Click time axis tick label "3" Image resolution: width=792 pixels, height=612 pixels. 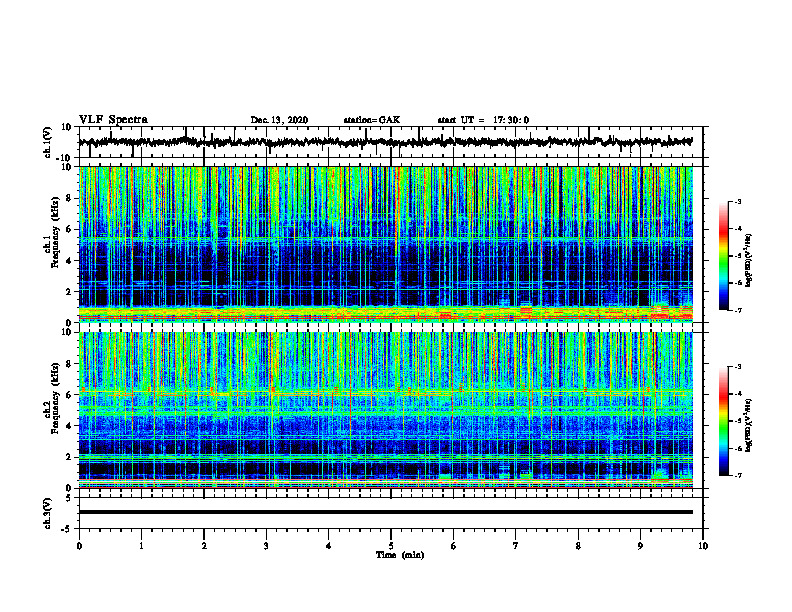[x=266, y=546]
